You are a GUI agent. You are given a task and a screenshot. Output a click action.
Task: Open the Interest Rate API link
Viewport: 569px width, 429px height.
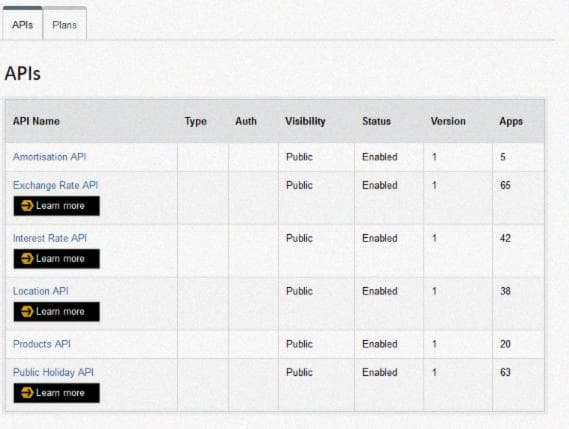[x=50, y=238]
